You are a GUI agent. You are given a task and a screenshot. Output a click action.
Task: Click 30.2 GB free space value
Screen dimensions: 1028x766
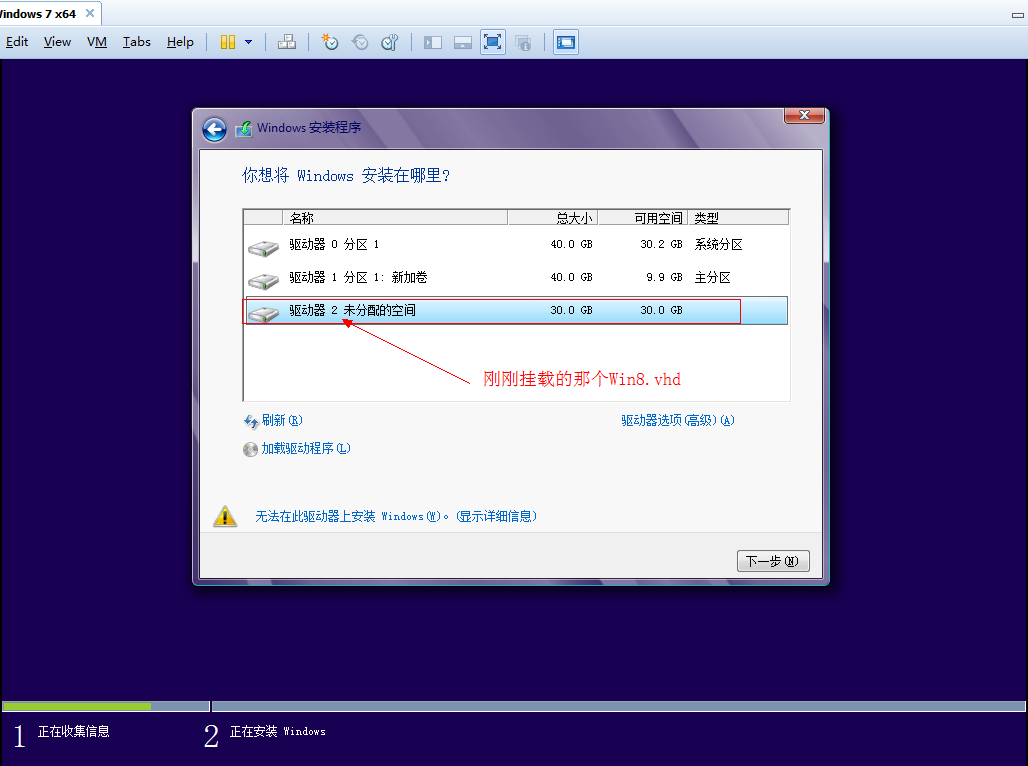[661, 245]
